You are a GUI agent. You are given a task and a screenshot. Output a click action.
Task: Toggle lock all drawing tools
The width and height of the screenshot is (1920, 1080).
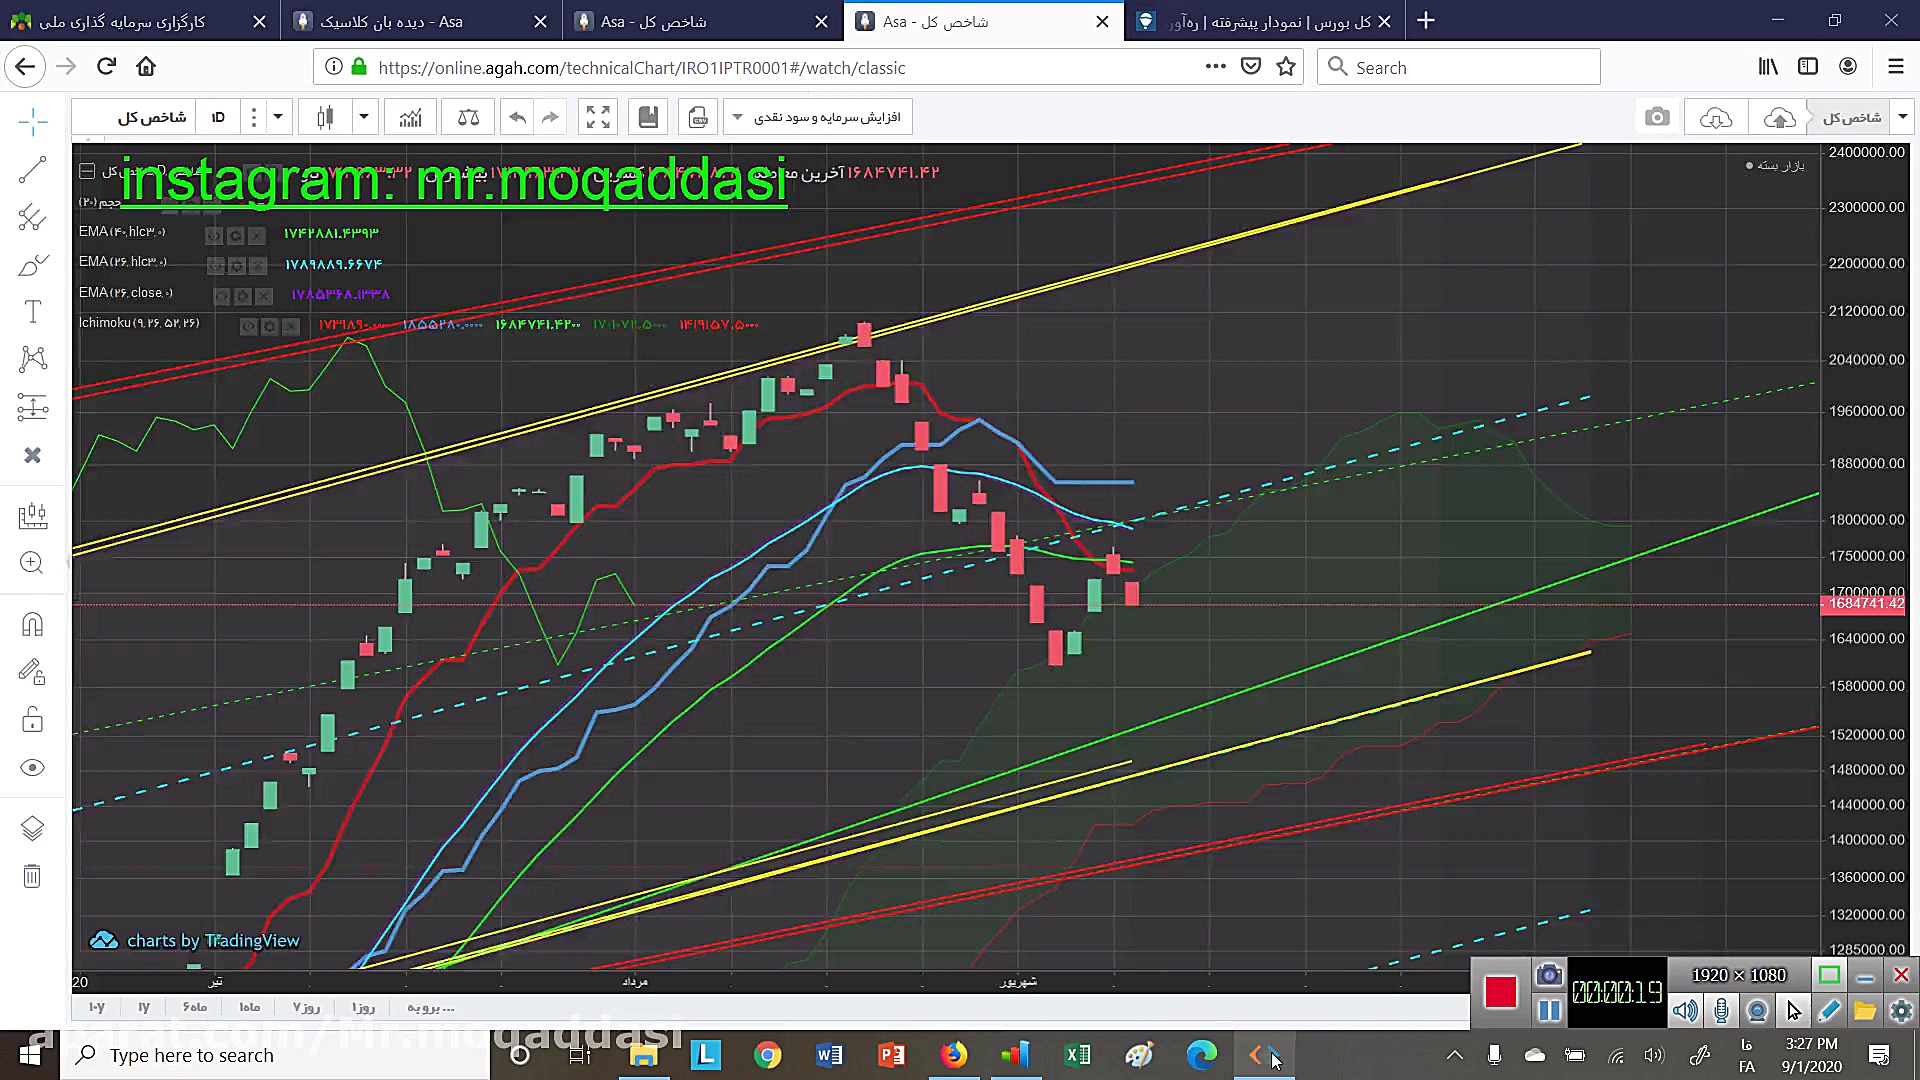click(32, 720)
